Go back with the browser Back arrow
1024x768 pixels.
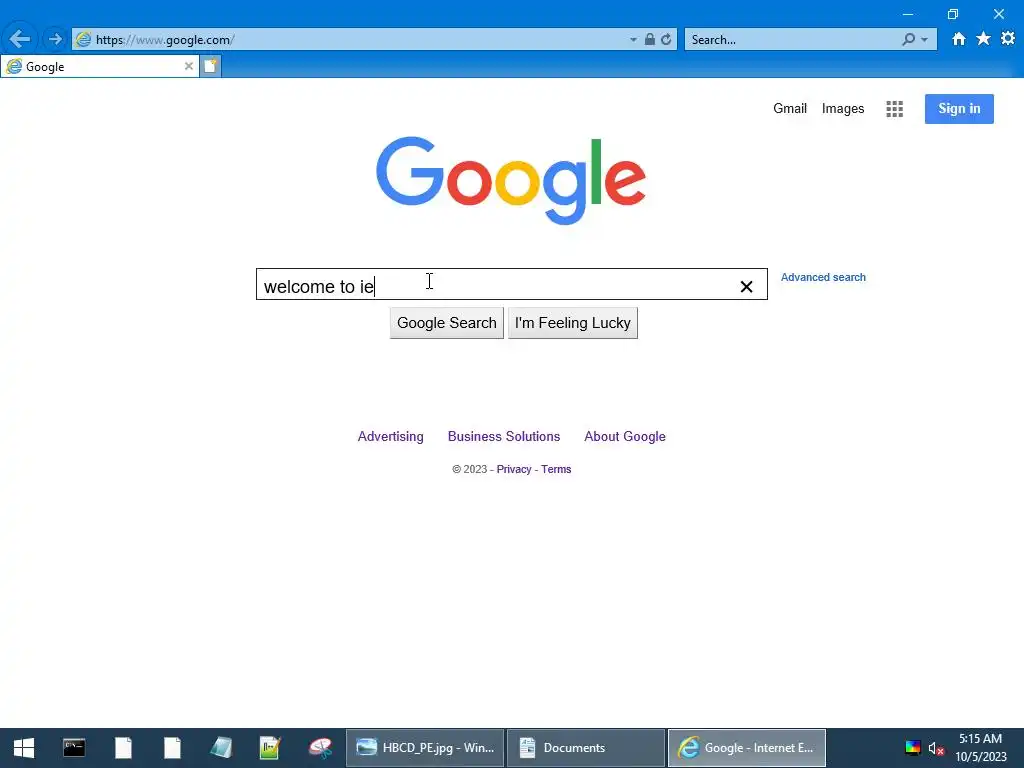(x=20, y=39)
